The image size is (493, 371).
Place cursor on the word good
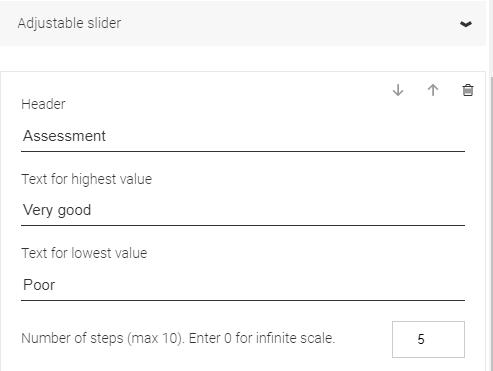pyautogui.click(x=74, y=211)
